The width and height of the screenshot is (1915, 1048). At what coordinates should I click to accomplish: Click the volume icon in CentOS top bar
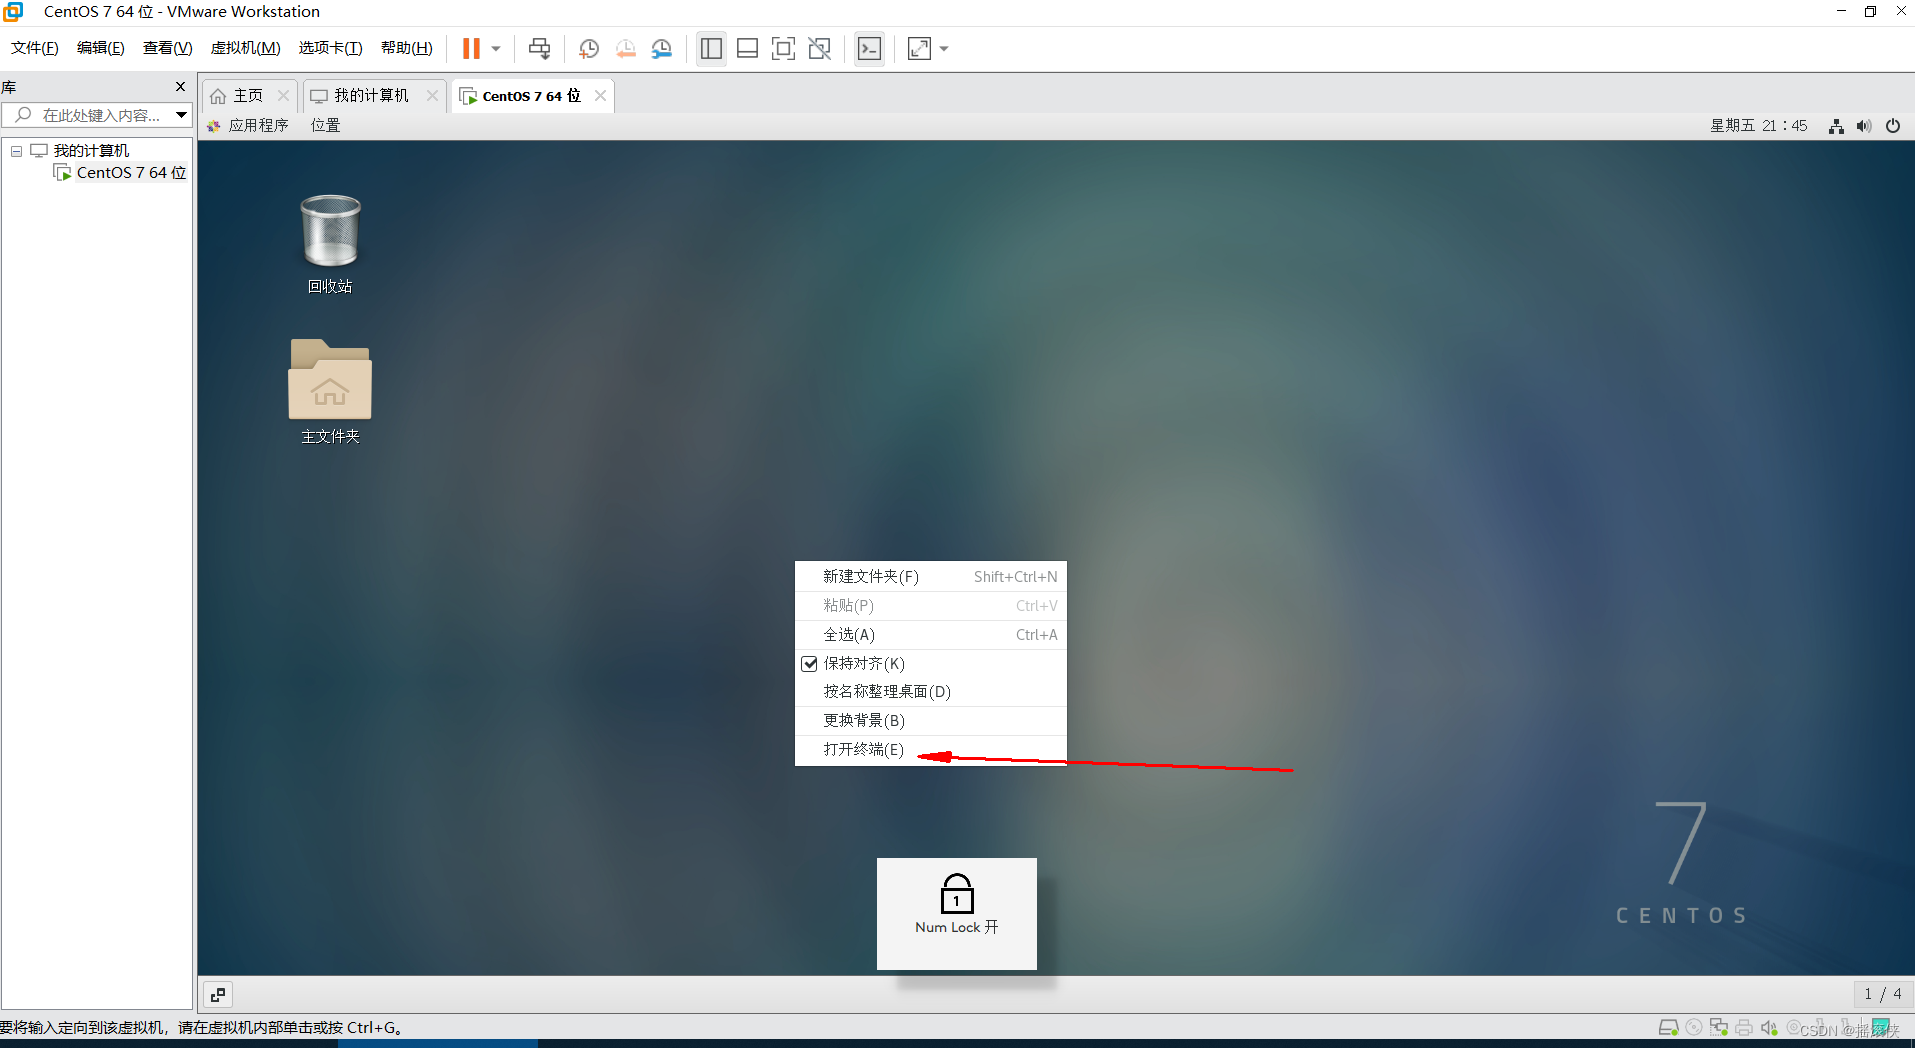point(1864,126)
